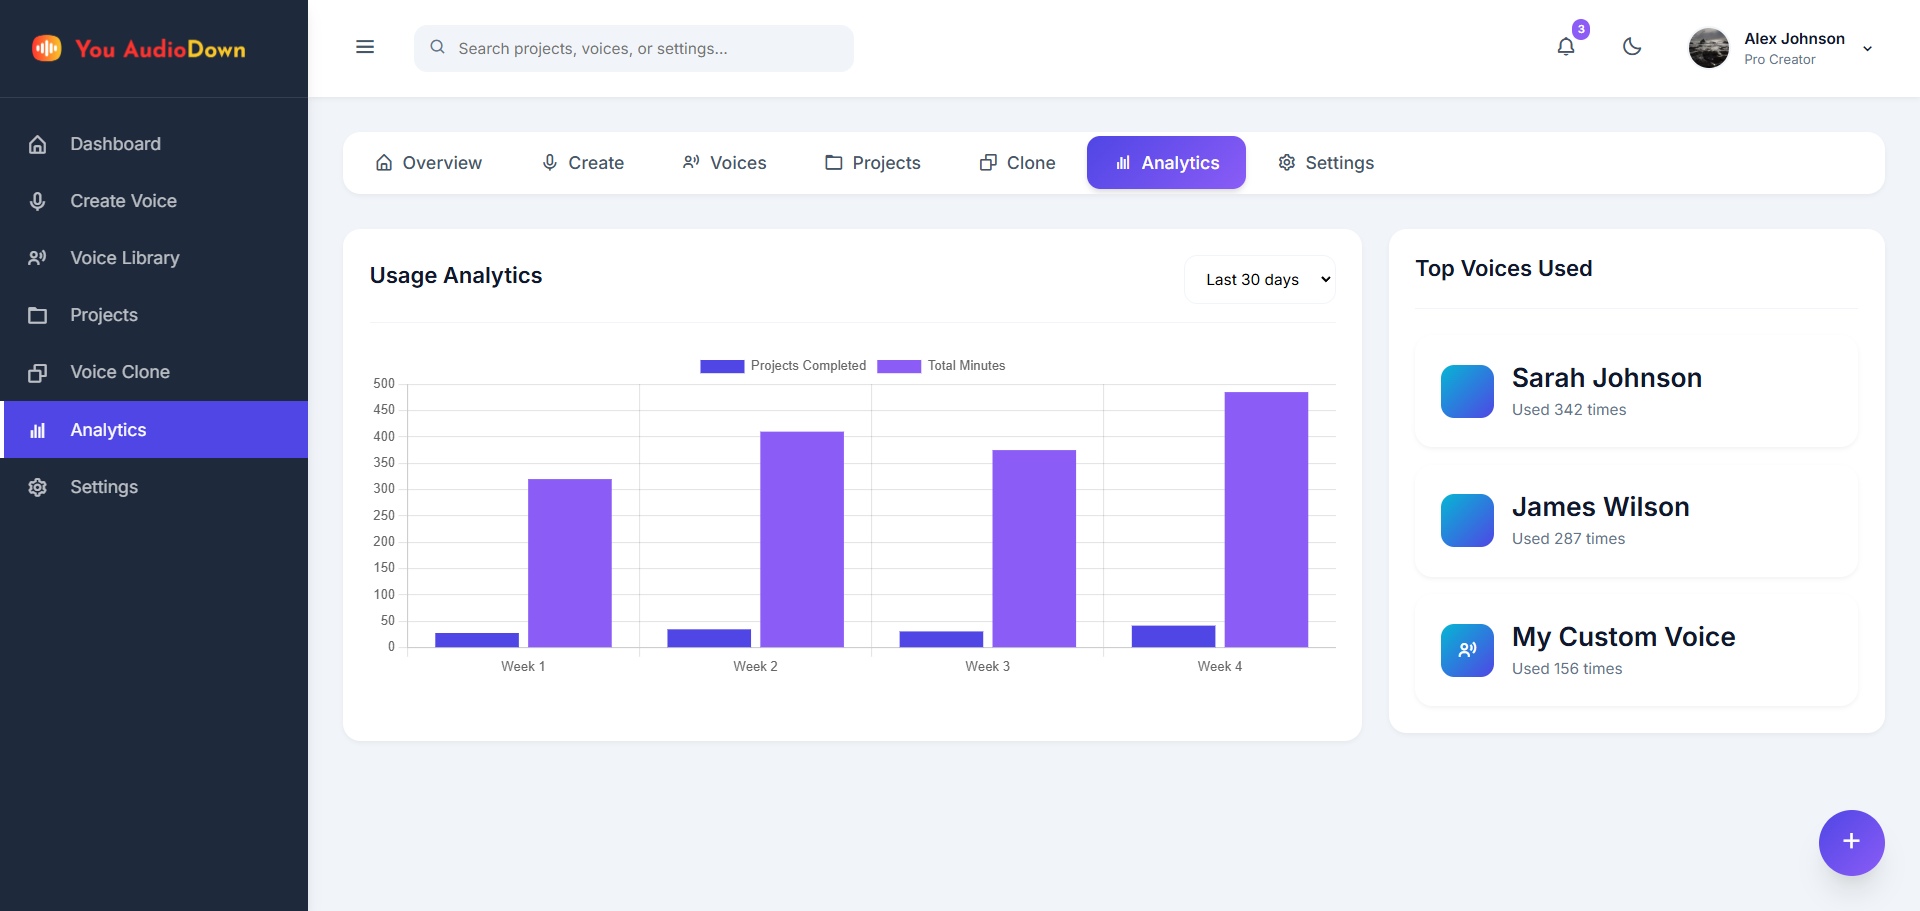Viewport: 1920px width, 911px height.
Task: Click the Week 4 Projects Completed bar
Action: click(1173, 636)
